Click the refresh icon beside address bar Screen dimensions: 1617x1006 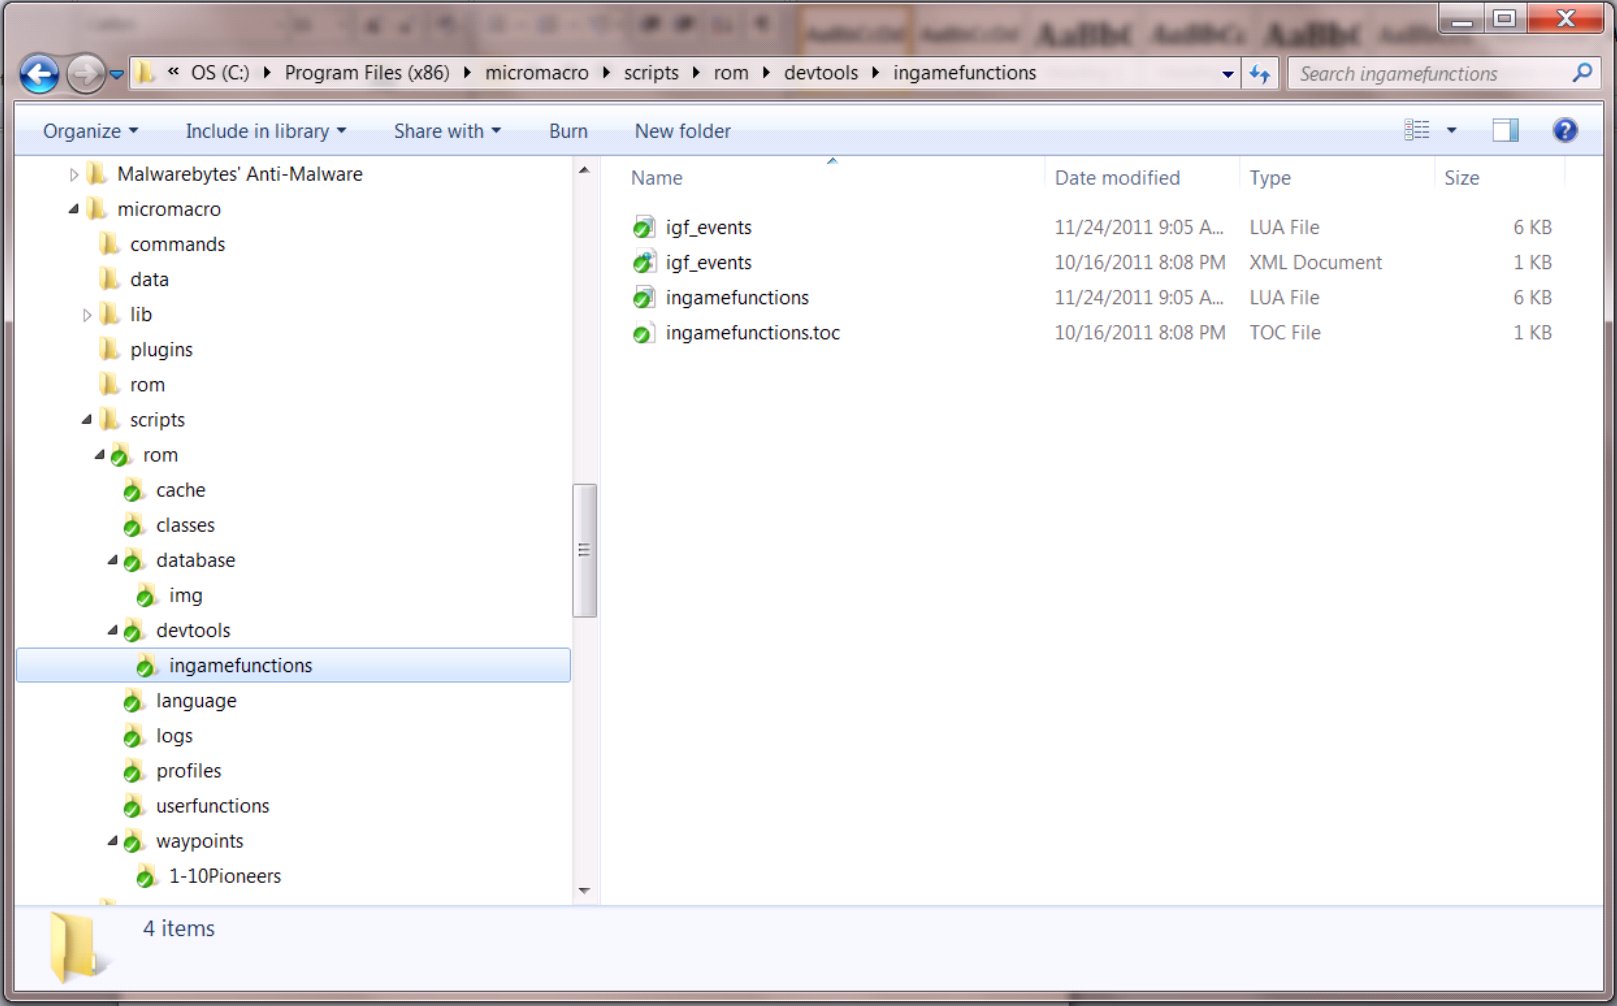pyautogui.click(x=1259, y=74)
